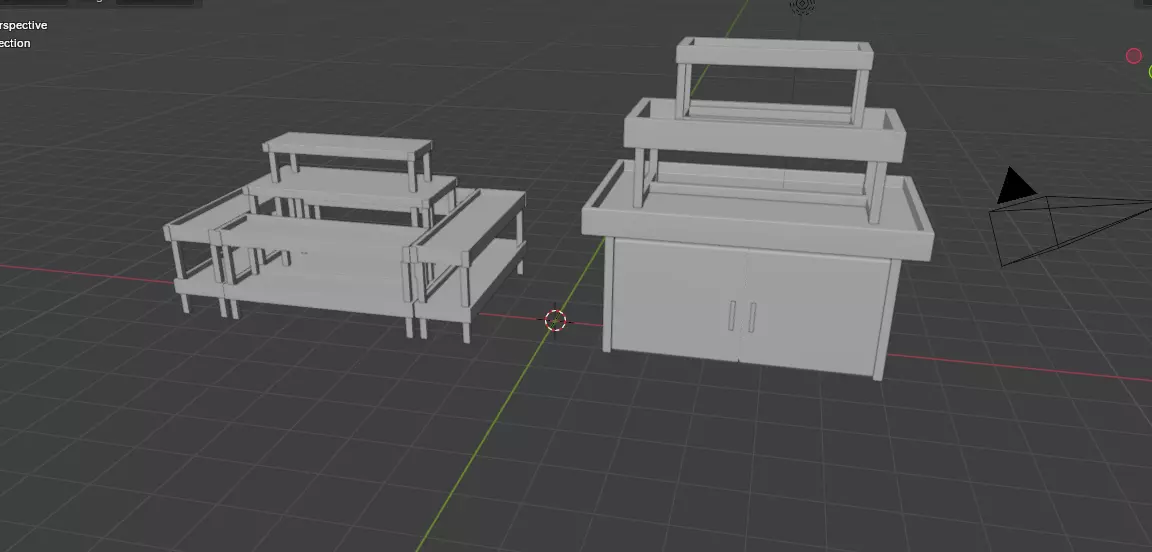Click the left door handle on the cabinet
This screenshot has width=1152, height=552.
732,315
